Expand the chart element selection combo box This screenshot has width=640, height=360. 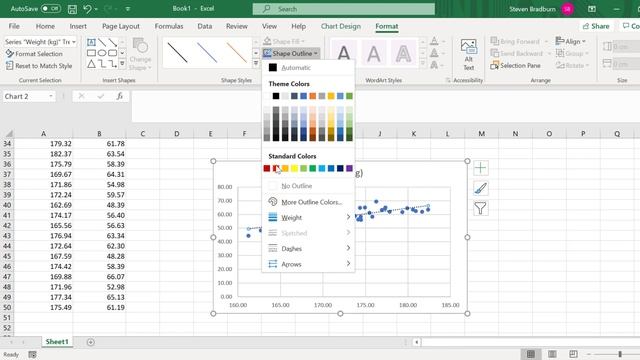[73, 42]
